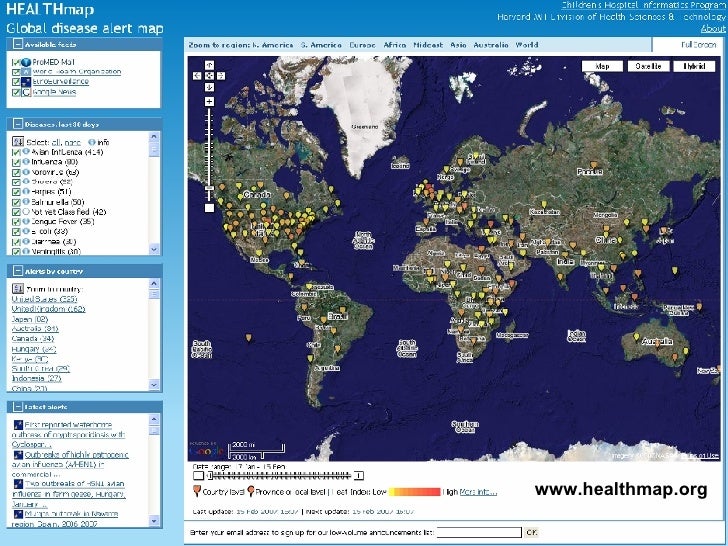Click down arrow of diseases list scrollbar

(154, 249)
